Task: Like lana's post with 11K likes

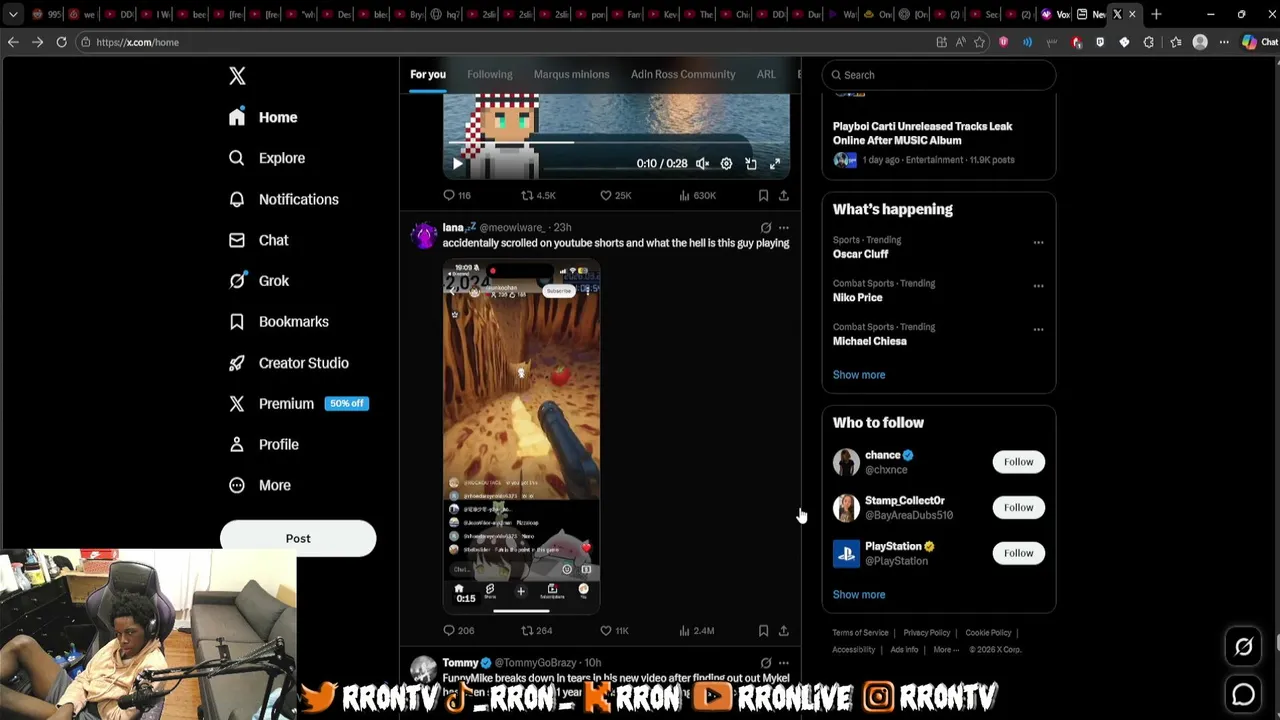Action: click(x=614, y=630)
